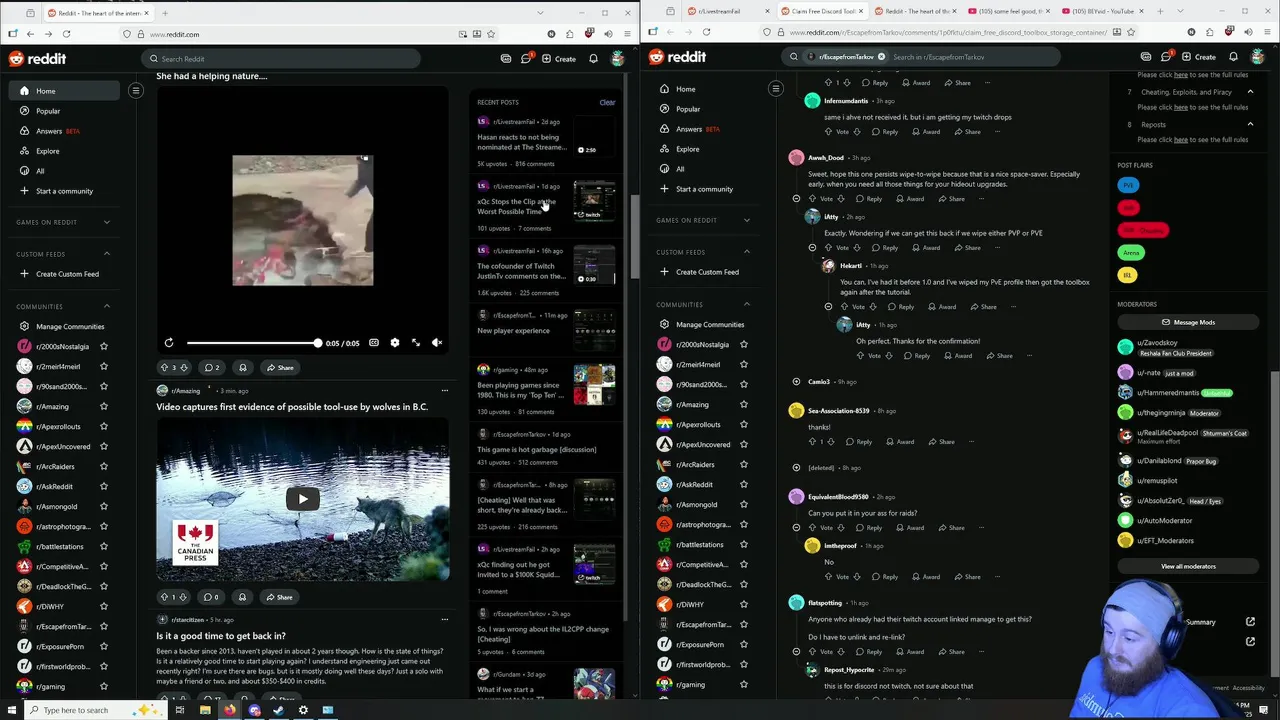Collapse Communities section in right sidebar
This screenshot has width=1280, height=720.
pyautogui.click(x=747, y=304)
